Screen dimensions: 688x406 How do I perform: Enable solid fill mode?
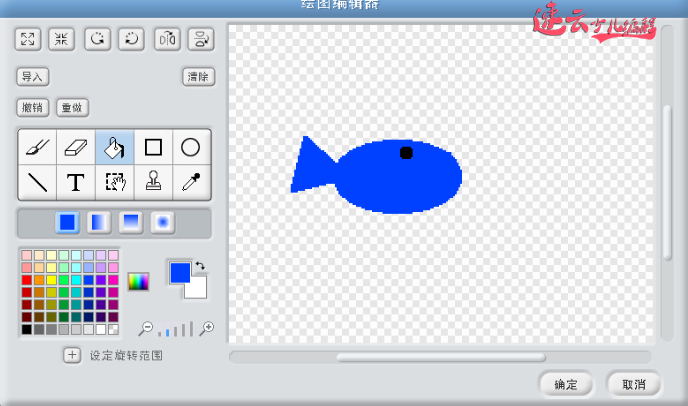(x=68, y=222)
